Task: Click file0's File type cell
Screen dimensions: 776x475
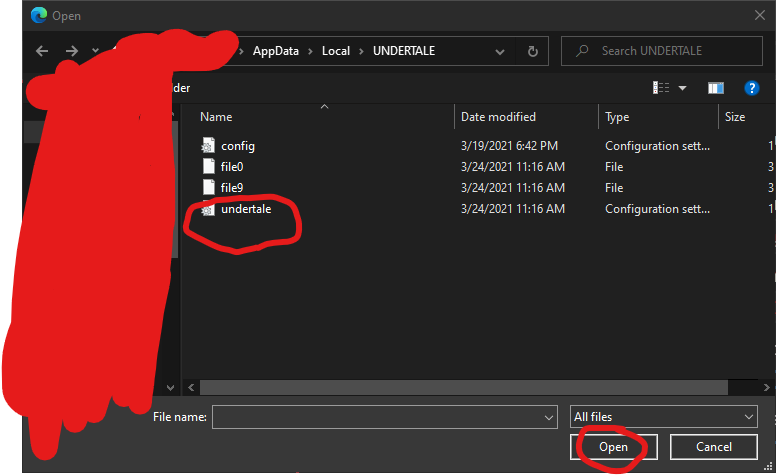Action: [x=614, y=167]
